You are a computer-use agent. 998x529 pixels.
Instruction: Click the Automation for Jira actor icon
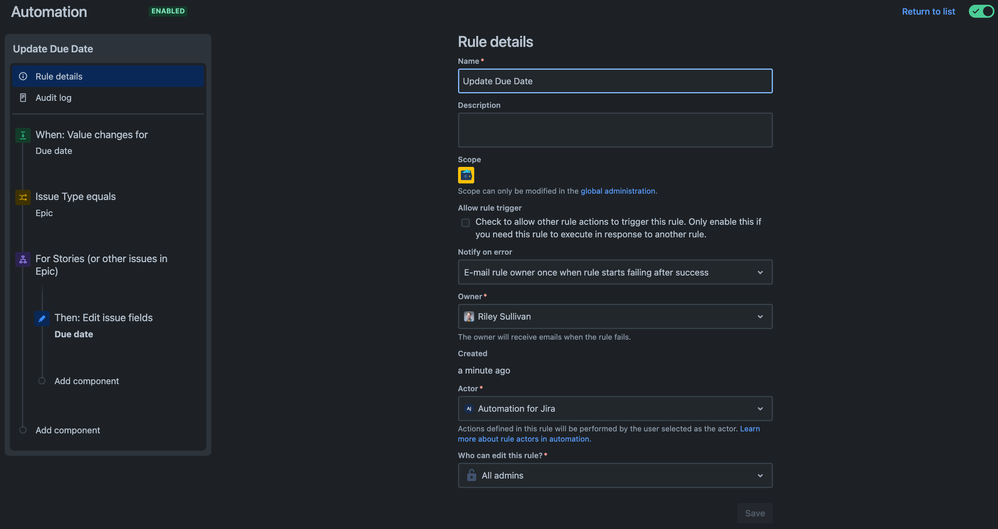coord(469,409)
